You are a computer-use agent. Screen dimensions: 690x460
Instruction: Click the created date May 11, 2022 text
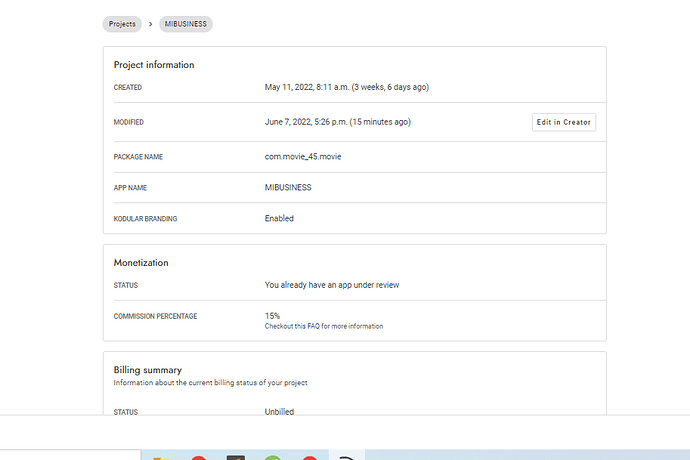coord(346,87)
